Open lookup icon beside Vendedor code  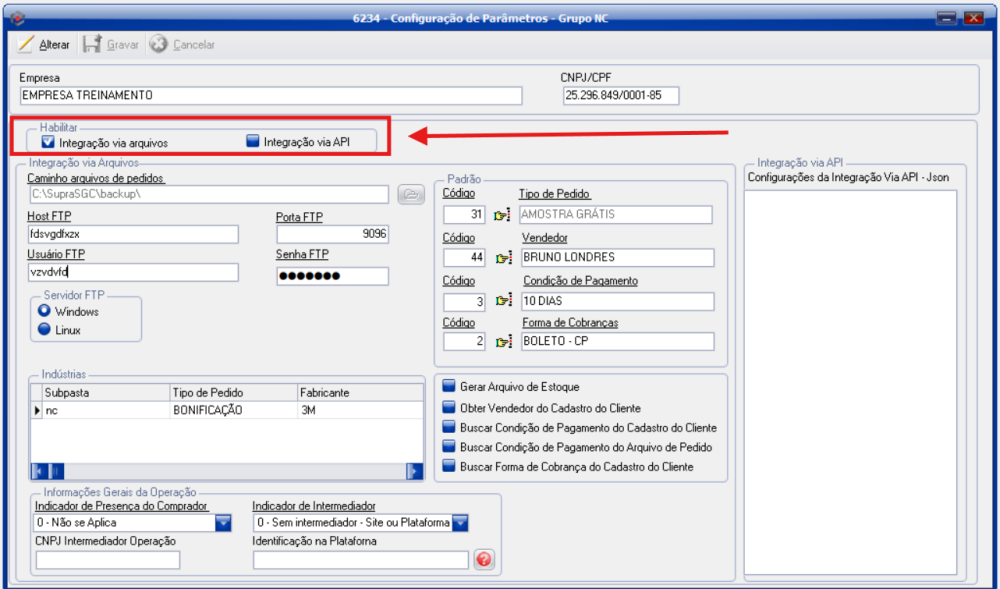pos(503,258)
